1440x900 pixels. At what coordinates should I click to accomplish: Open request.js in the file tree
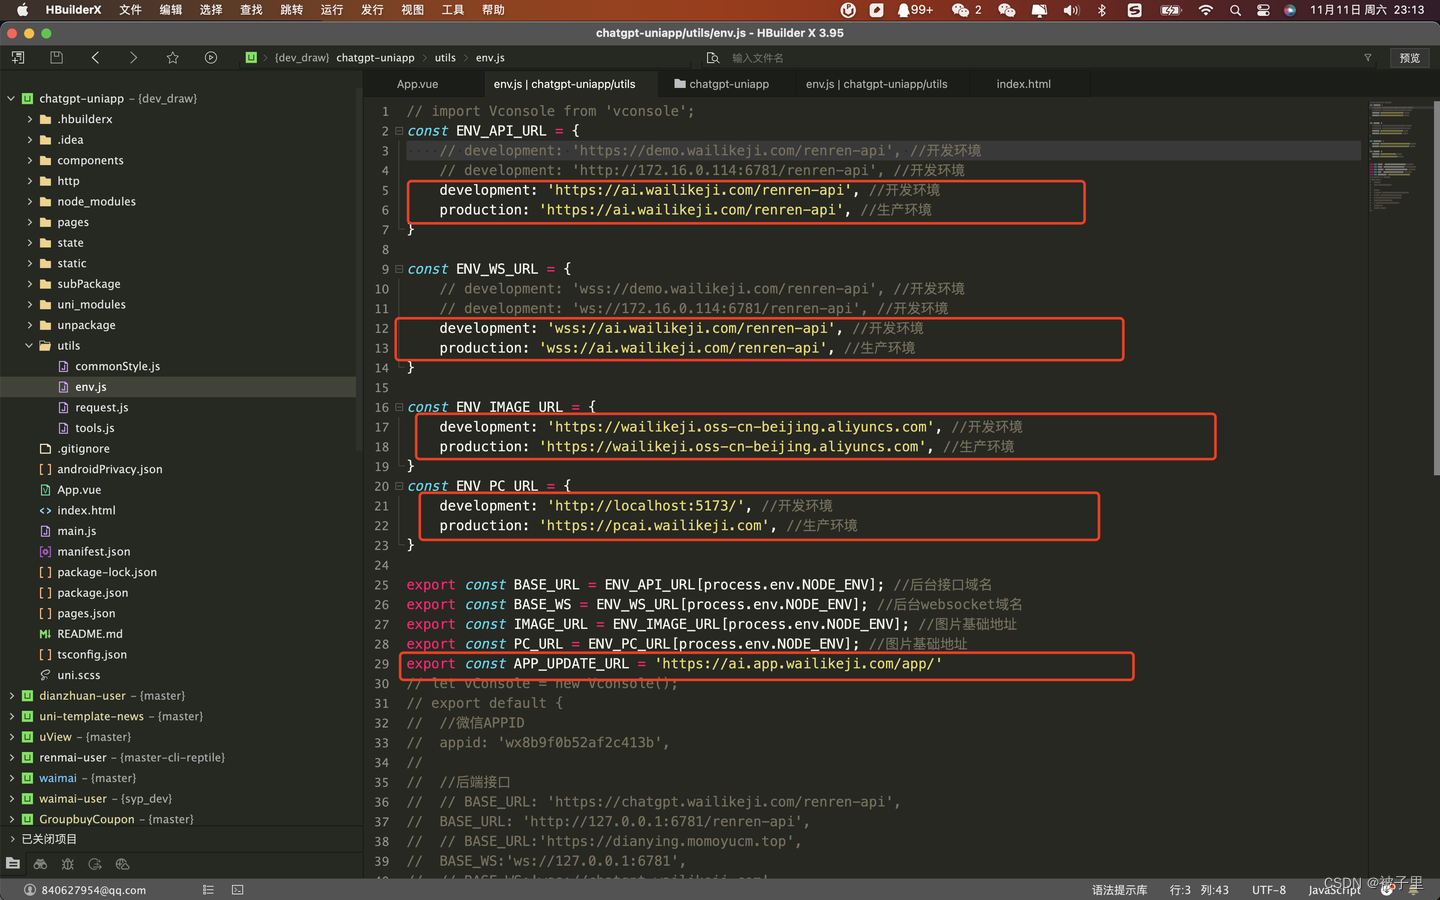point(101,408)
